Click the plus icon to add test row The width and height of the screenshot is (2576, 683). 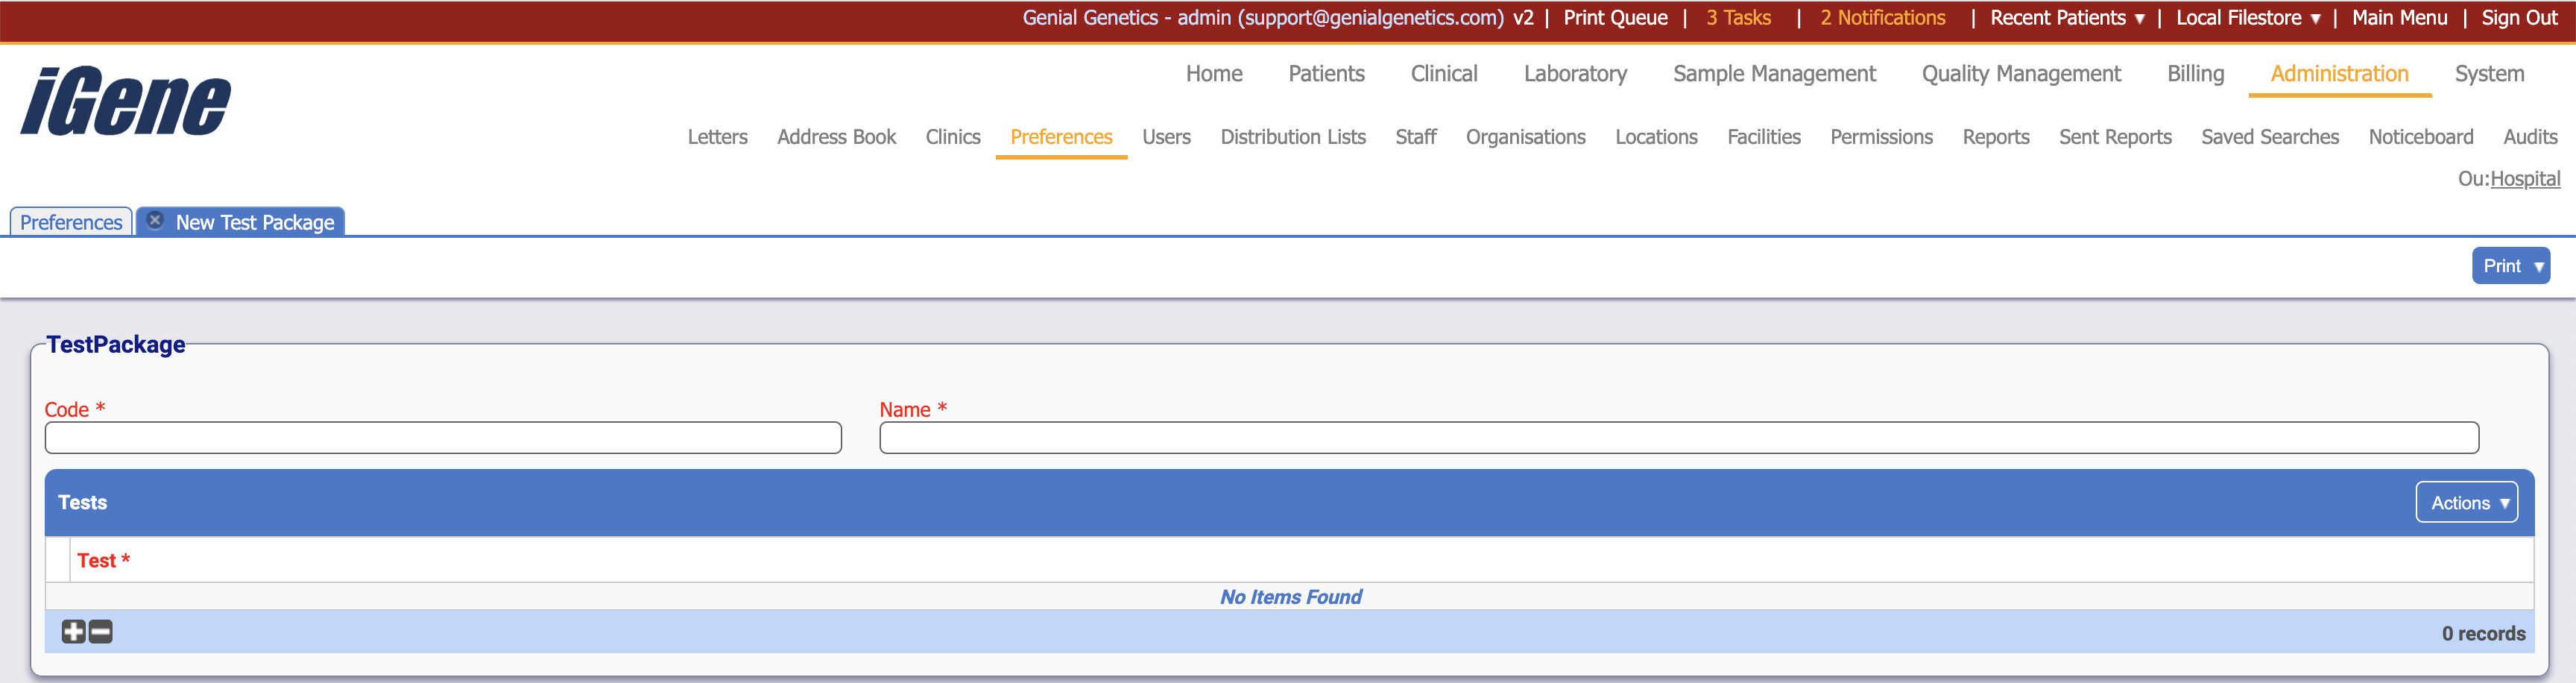73,631
